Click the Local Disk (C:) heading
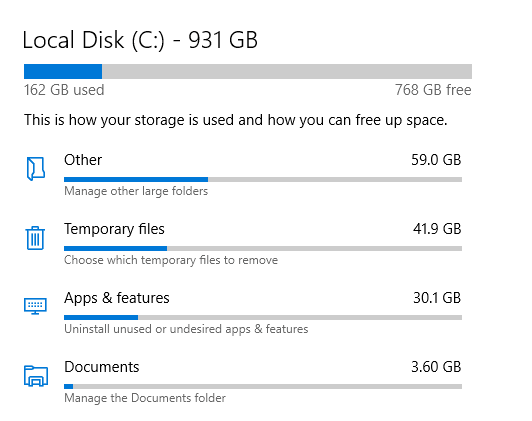 coord(140,40)
